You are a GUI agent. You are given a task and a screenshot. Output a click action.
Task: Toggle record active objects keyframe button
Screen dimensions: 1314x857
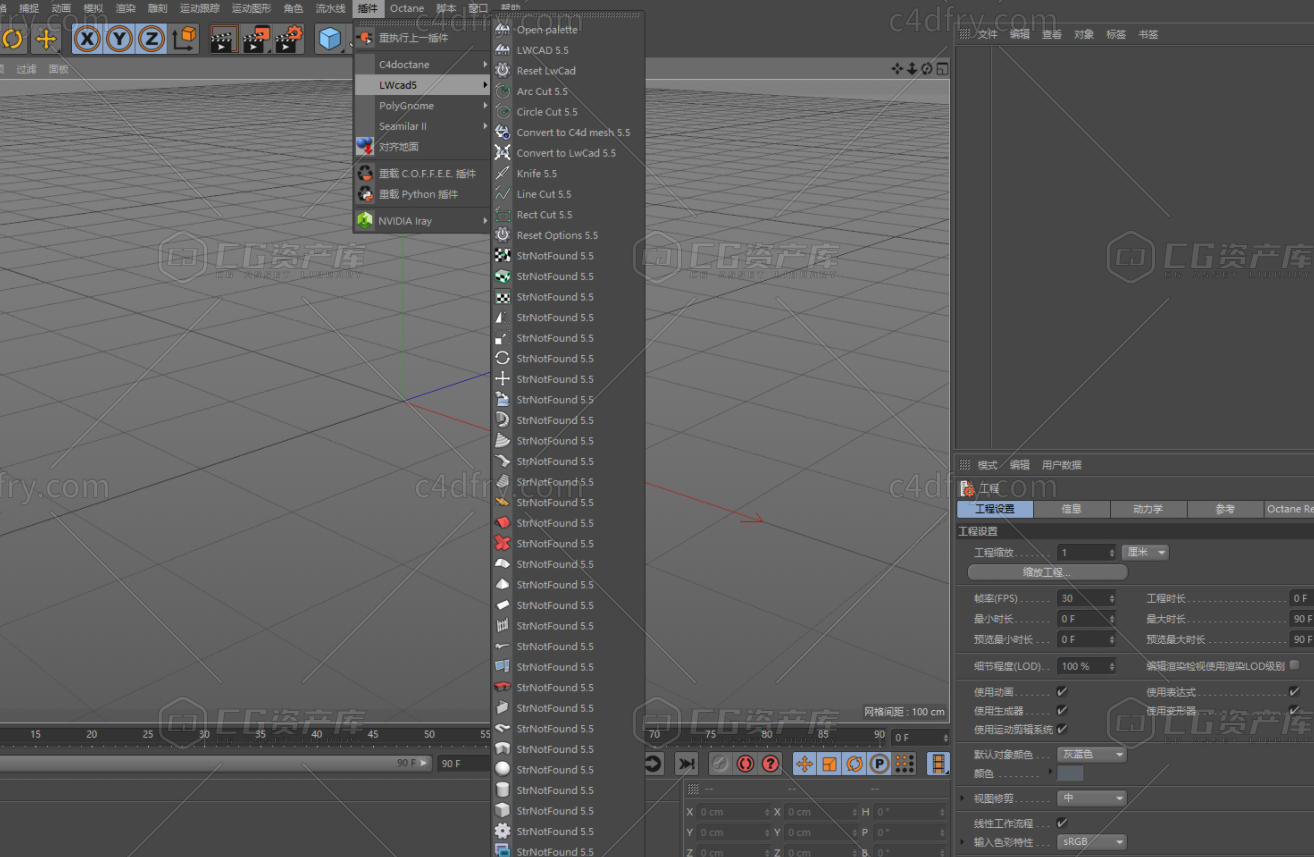click(x=720, y=764)
